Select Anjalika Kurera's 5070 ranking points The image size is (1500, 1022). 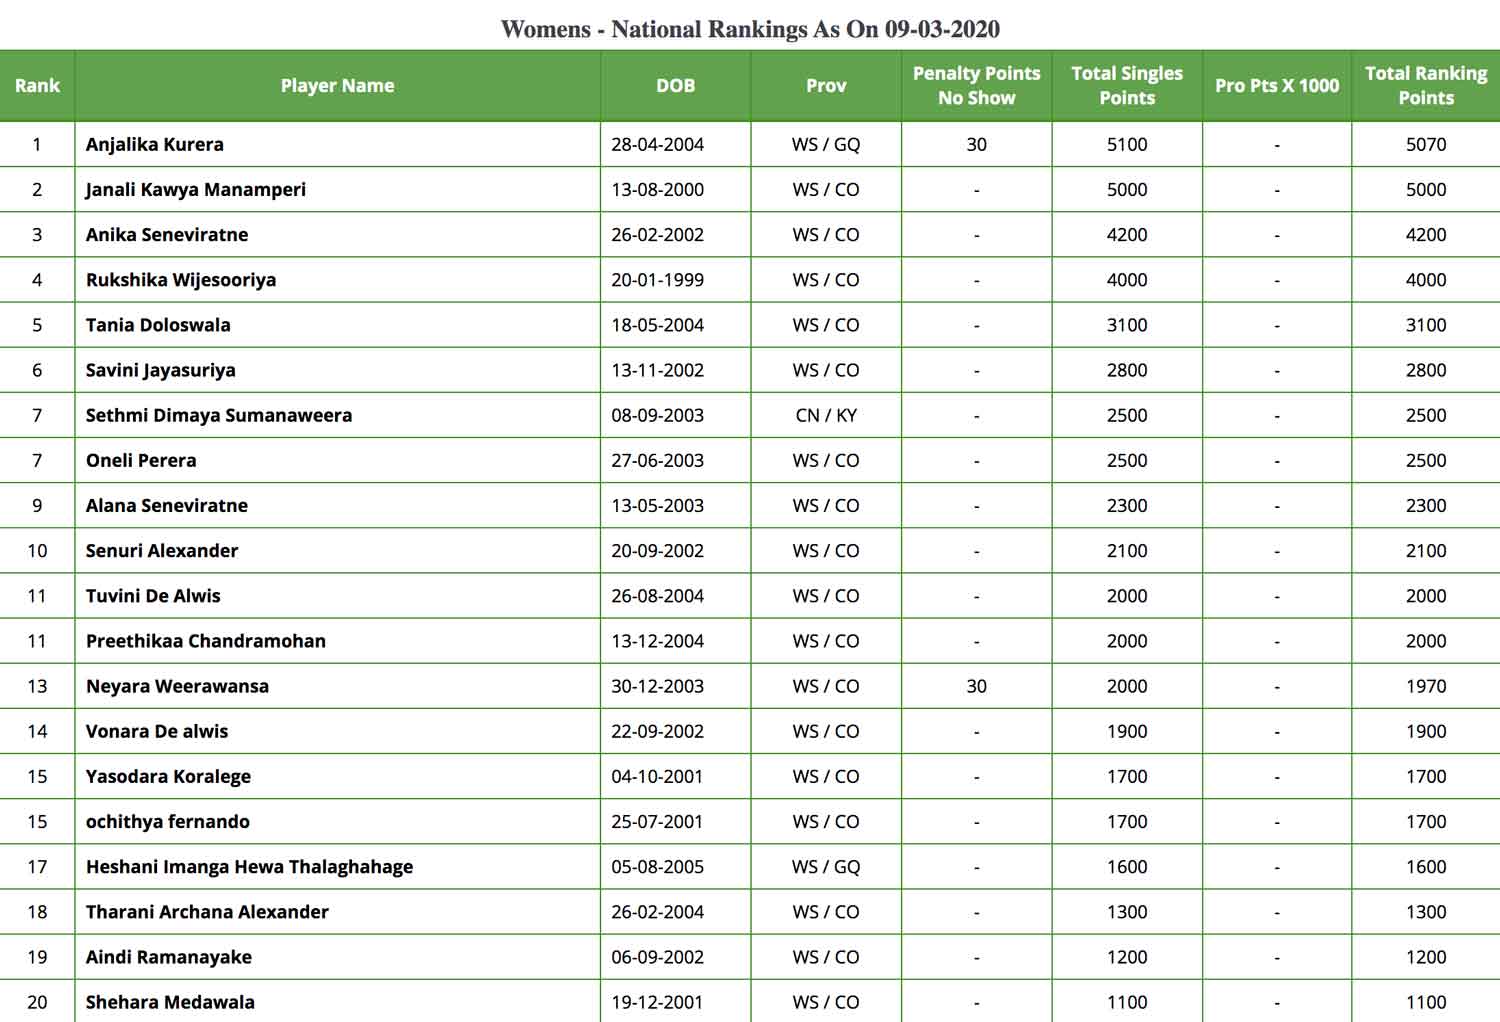pos(1426,144)
